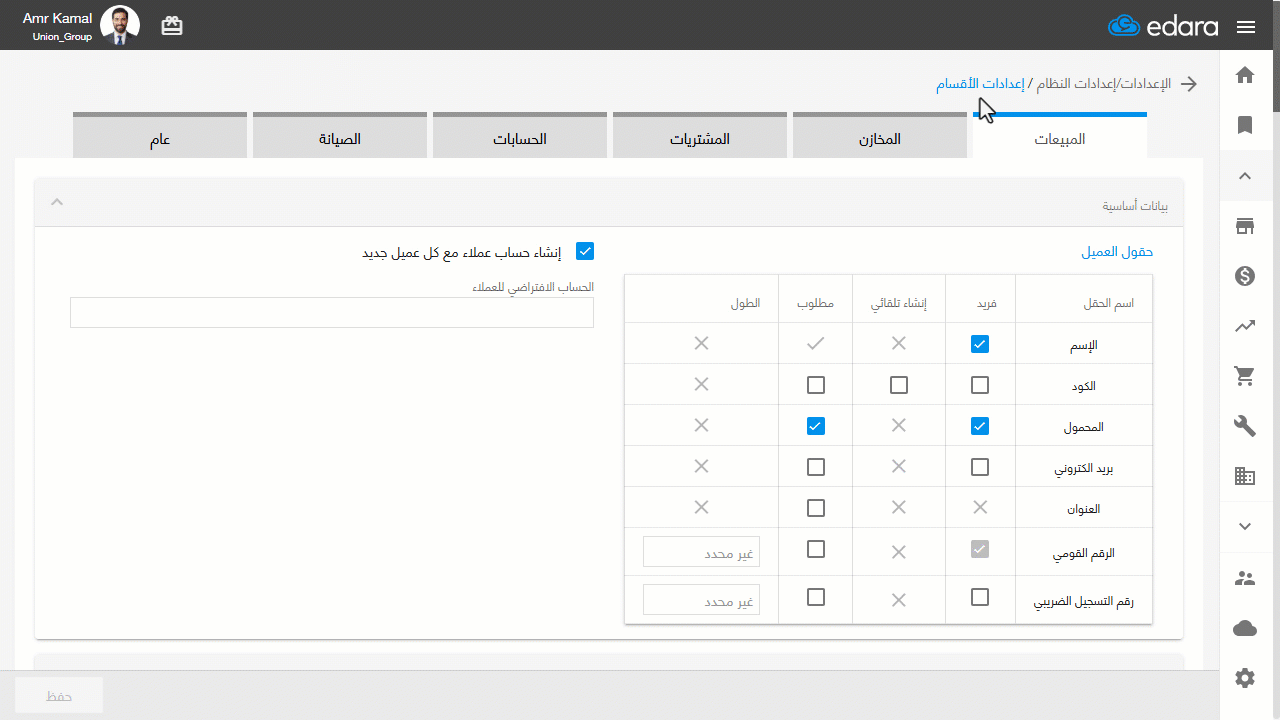Open the cloud sidebar icon
1280x720 pixels.
click(x=1245, y=628)
